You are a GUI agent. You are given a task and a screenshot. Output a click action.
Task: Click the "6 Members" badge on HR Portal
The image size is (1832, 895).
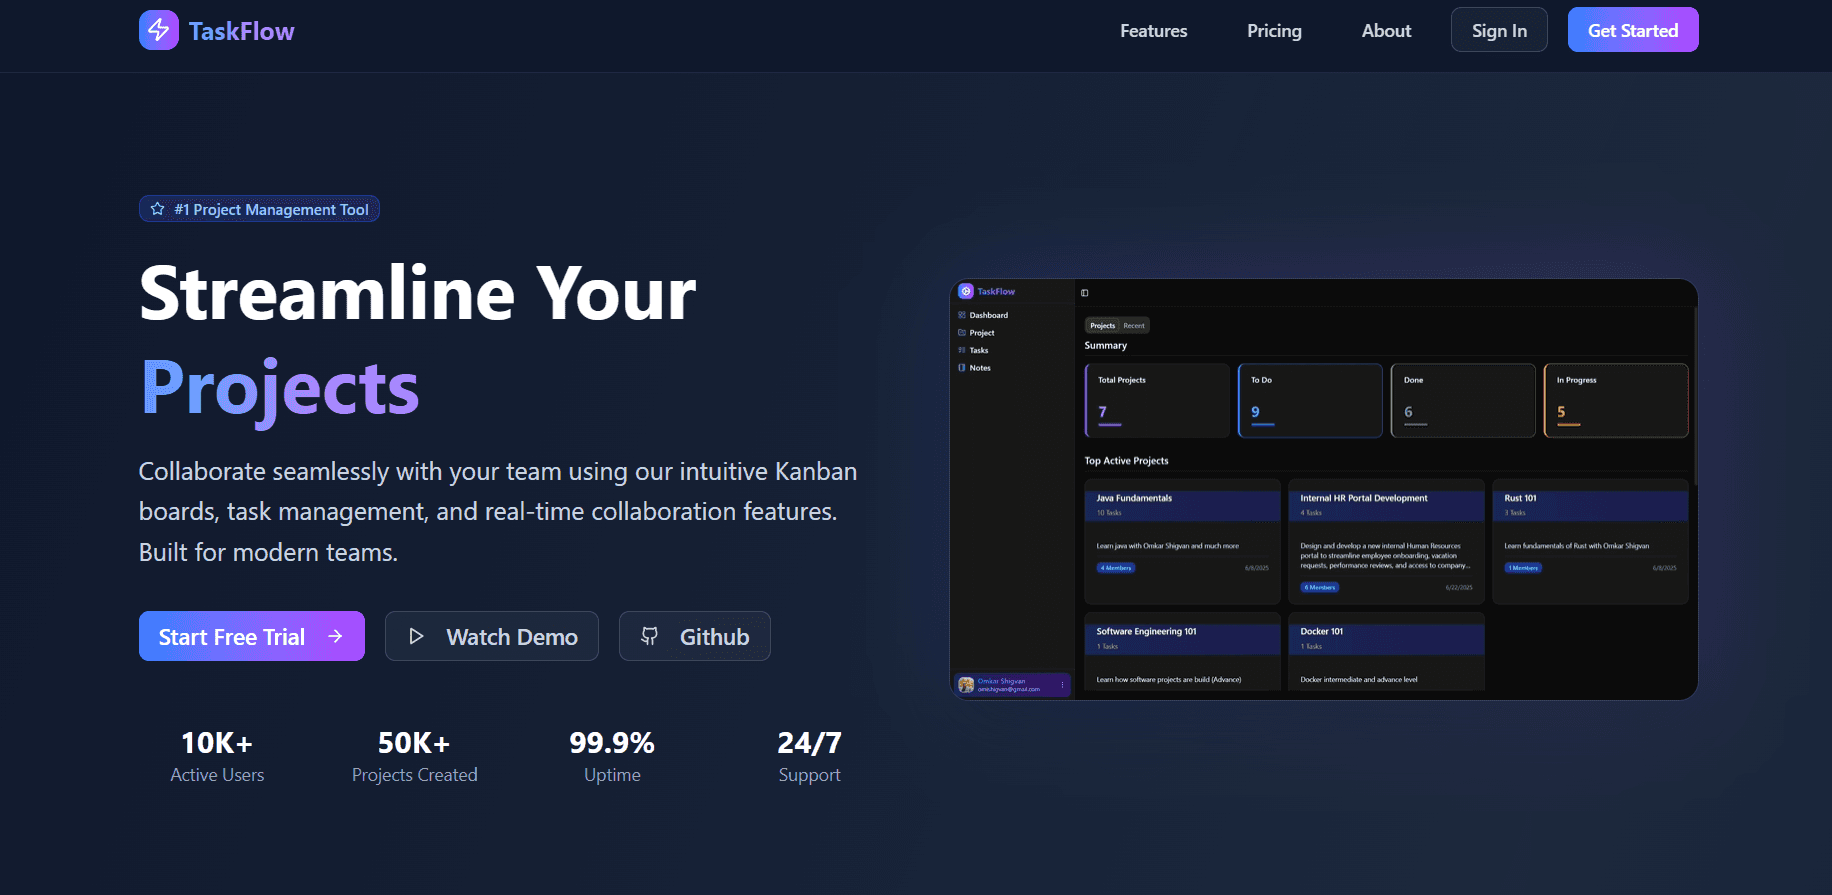click(1320, 587)
